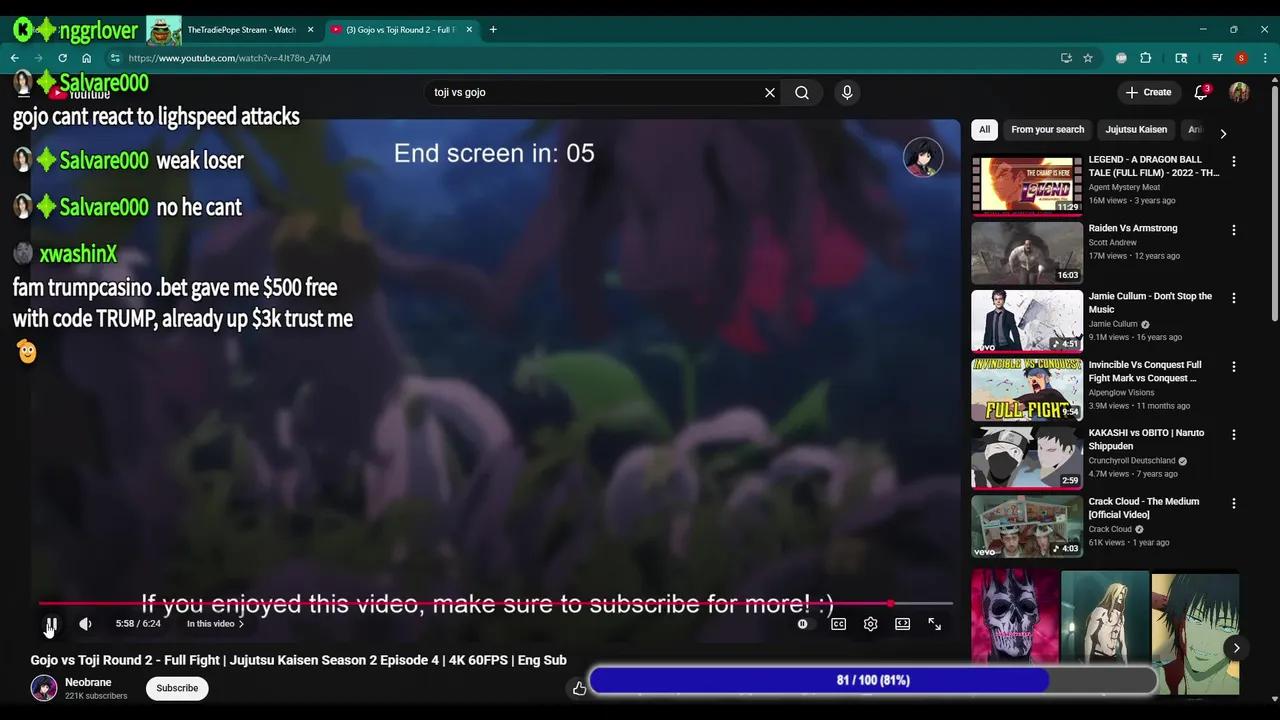Show more filter chips with right arrow
The width and height of the screenshot is (1280, 720).
[1223, 133]
